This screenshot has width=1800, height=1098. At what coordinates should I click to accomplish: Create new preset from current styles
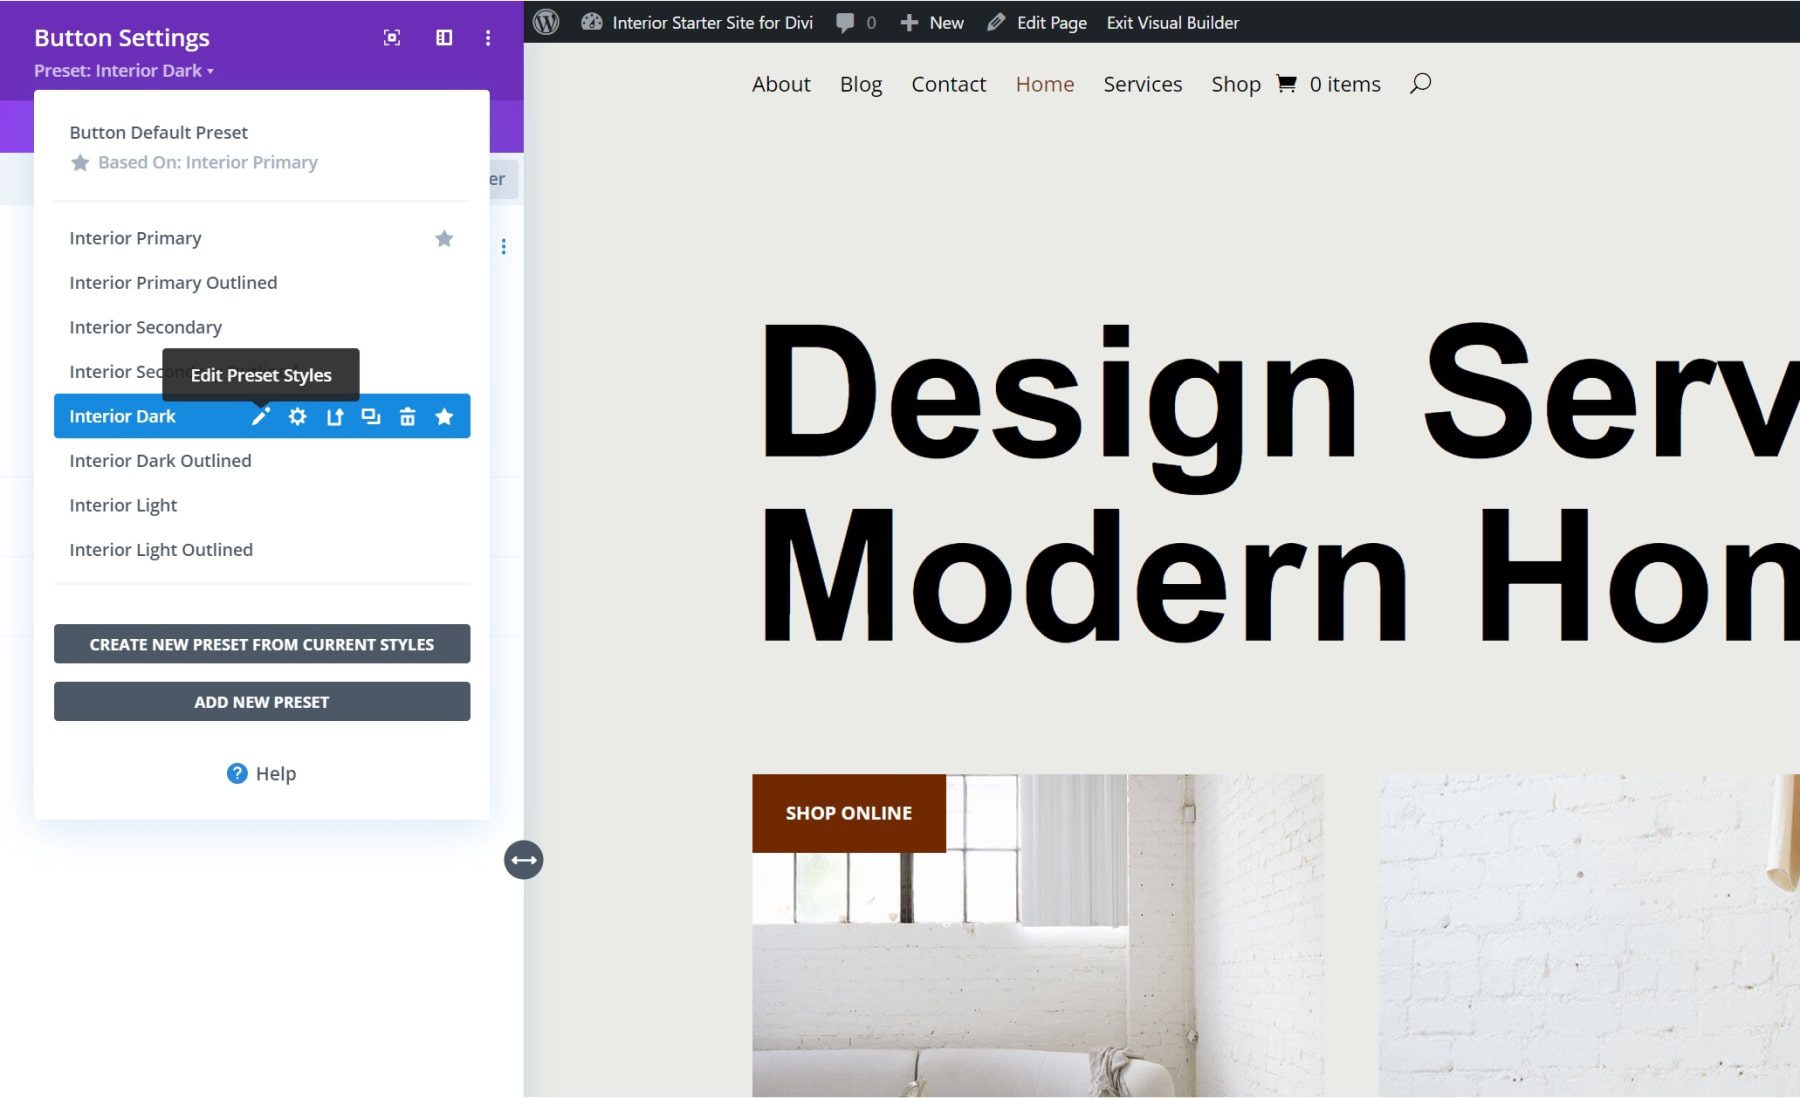[261, 644]
